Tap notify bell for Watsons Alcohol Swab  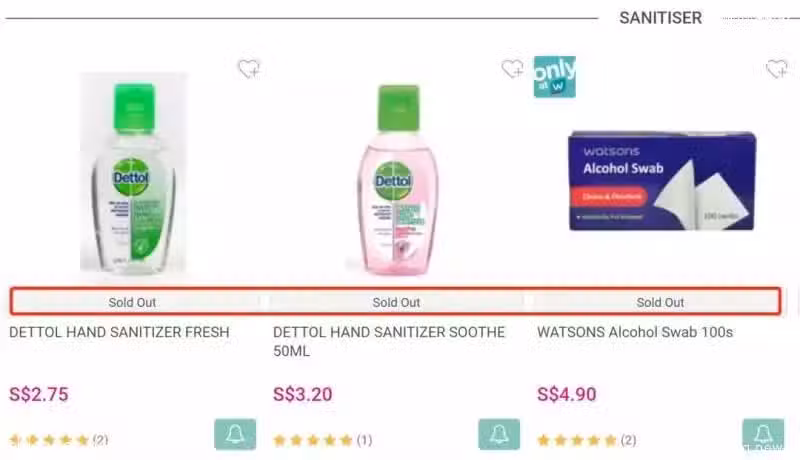pyautogui.click(x=763, y=434)
